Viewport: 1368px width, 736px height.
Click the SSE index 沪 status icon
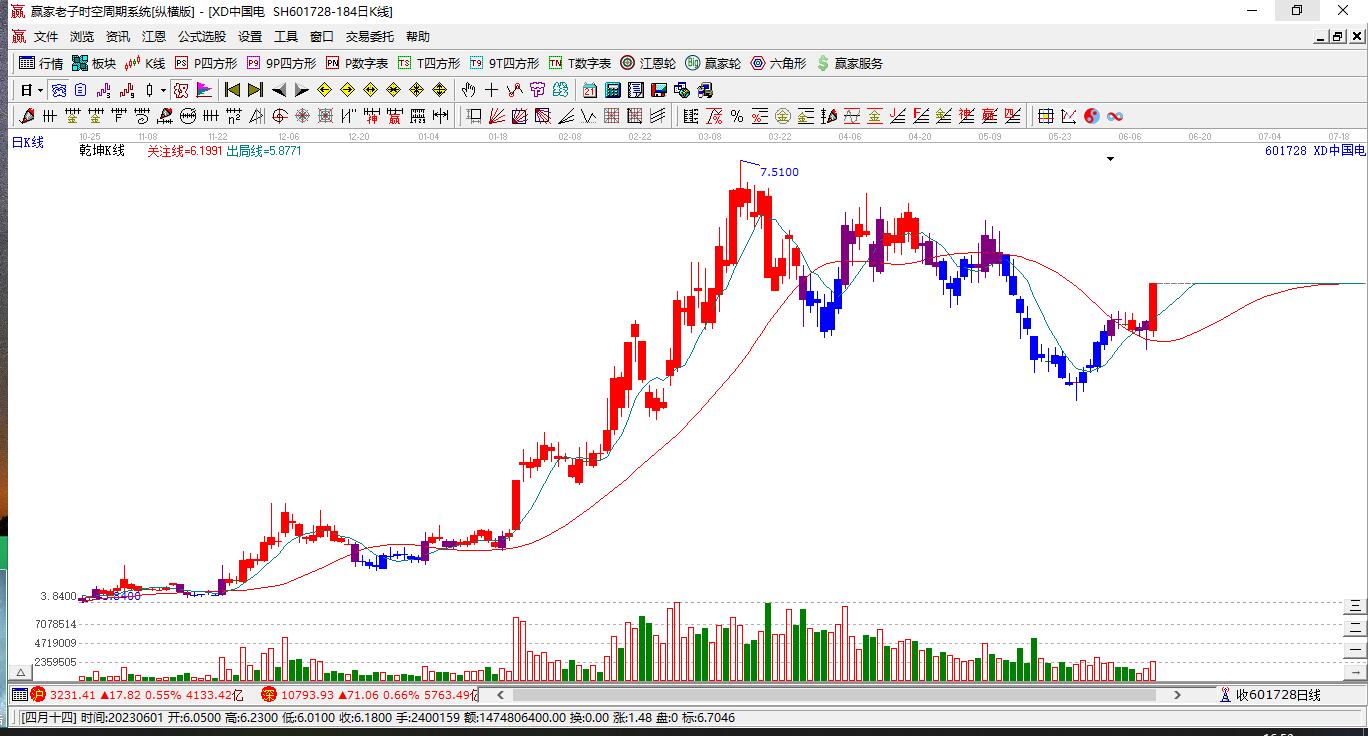point(38,695)
